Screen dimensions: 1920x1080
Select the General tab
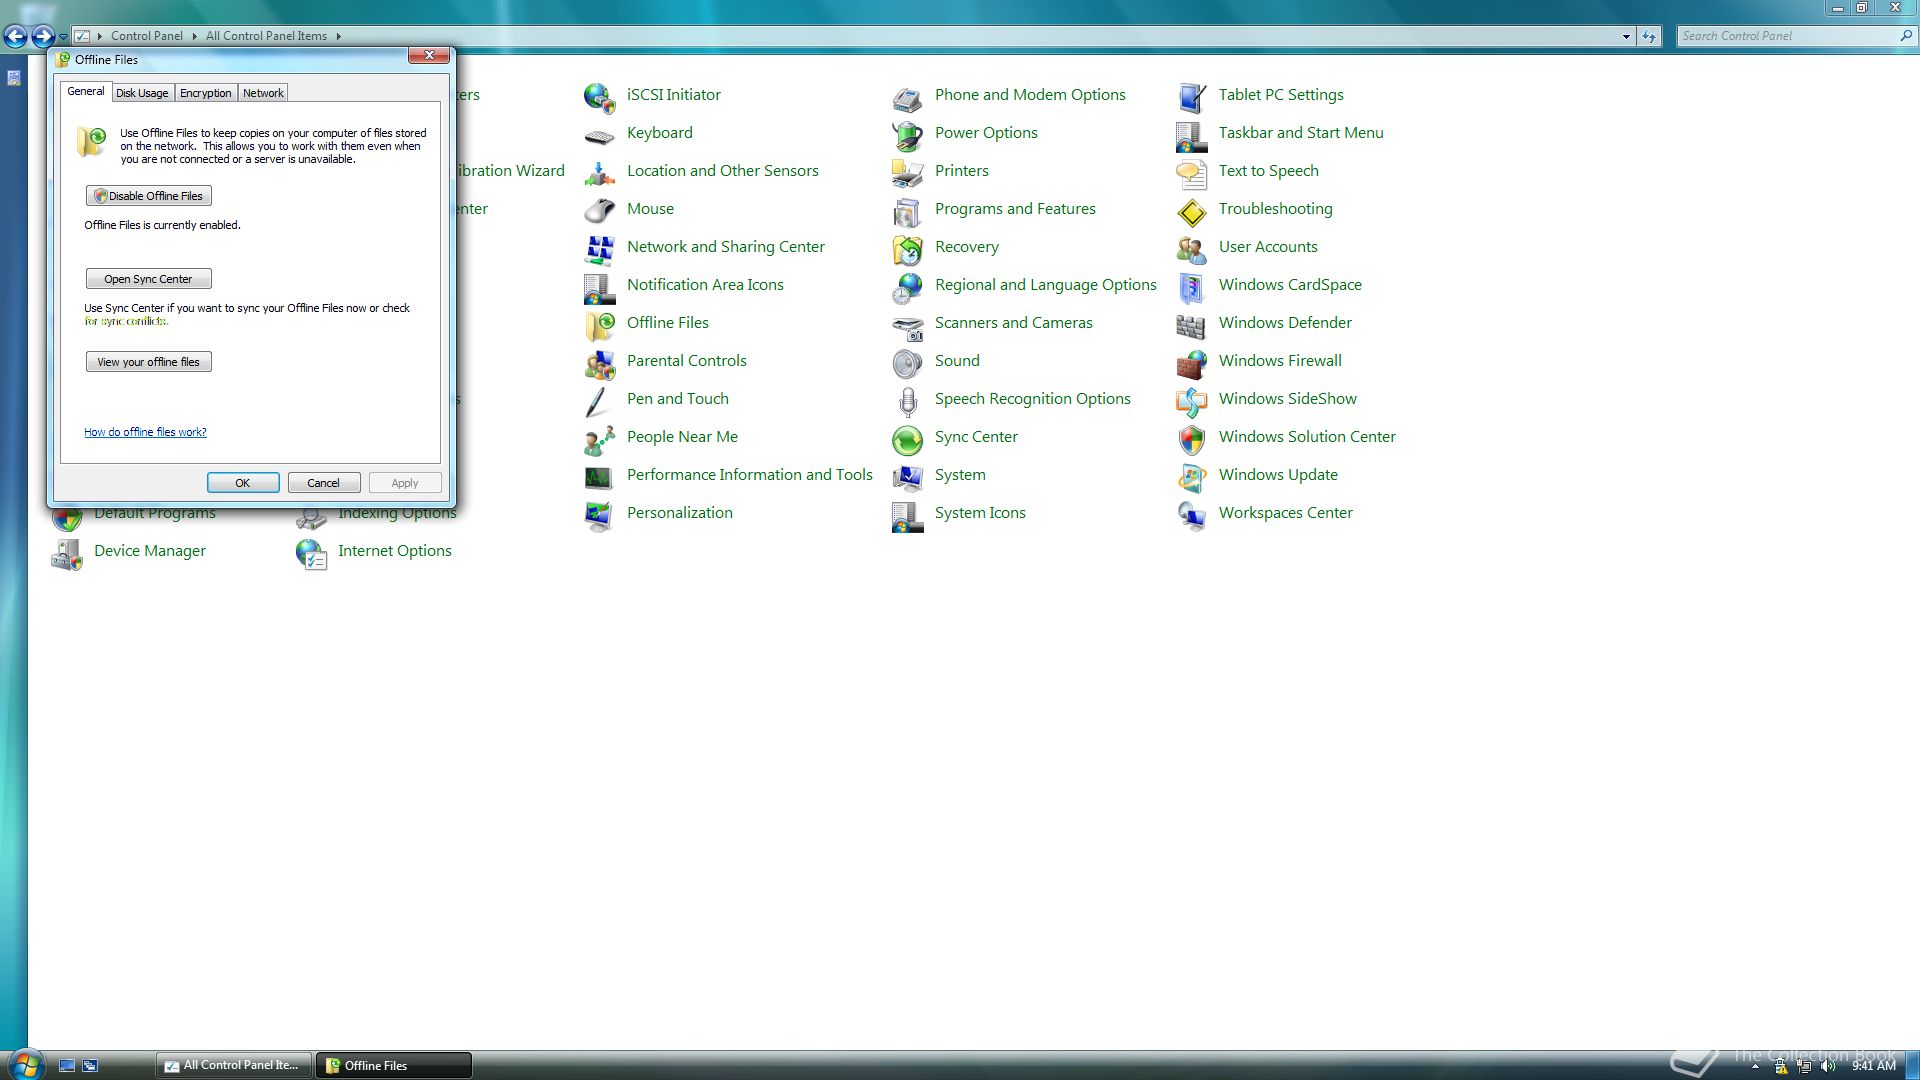85,91
